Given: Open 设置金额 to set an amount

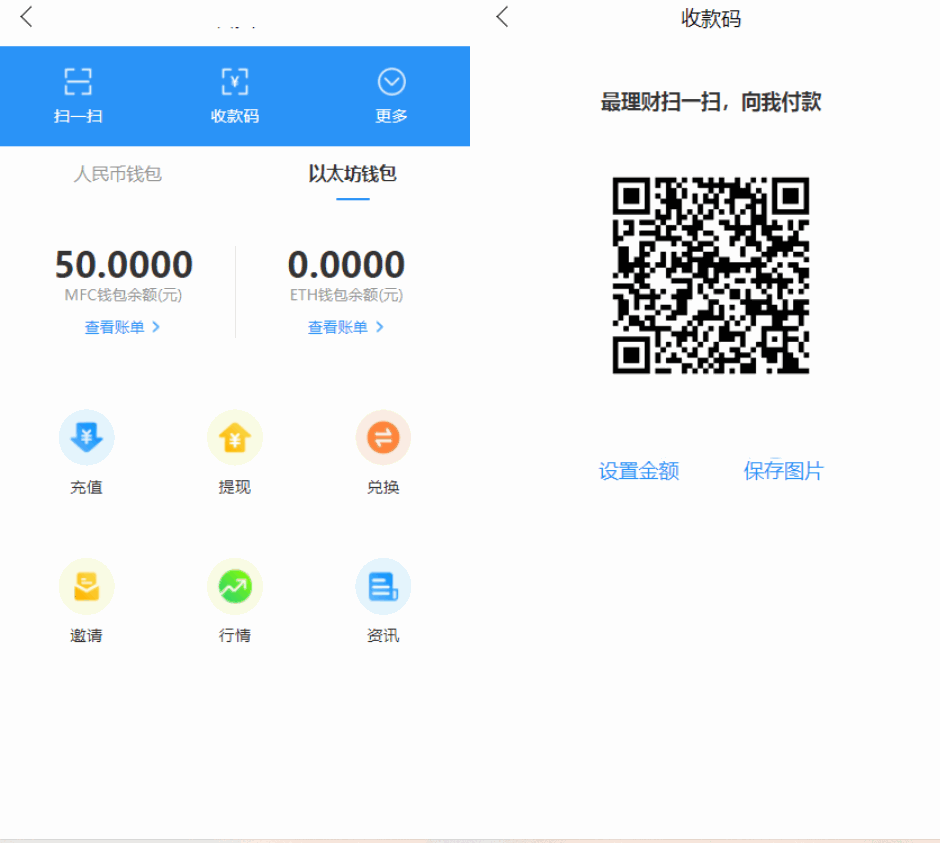Looking at the screenshot, I should coord(638,470).
